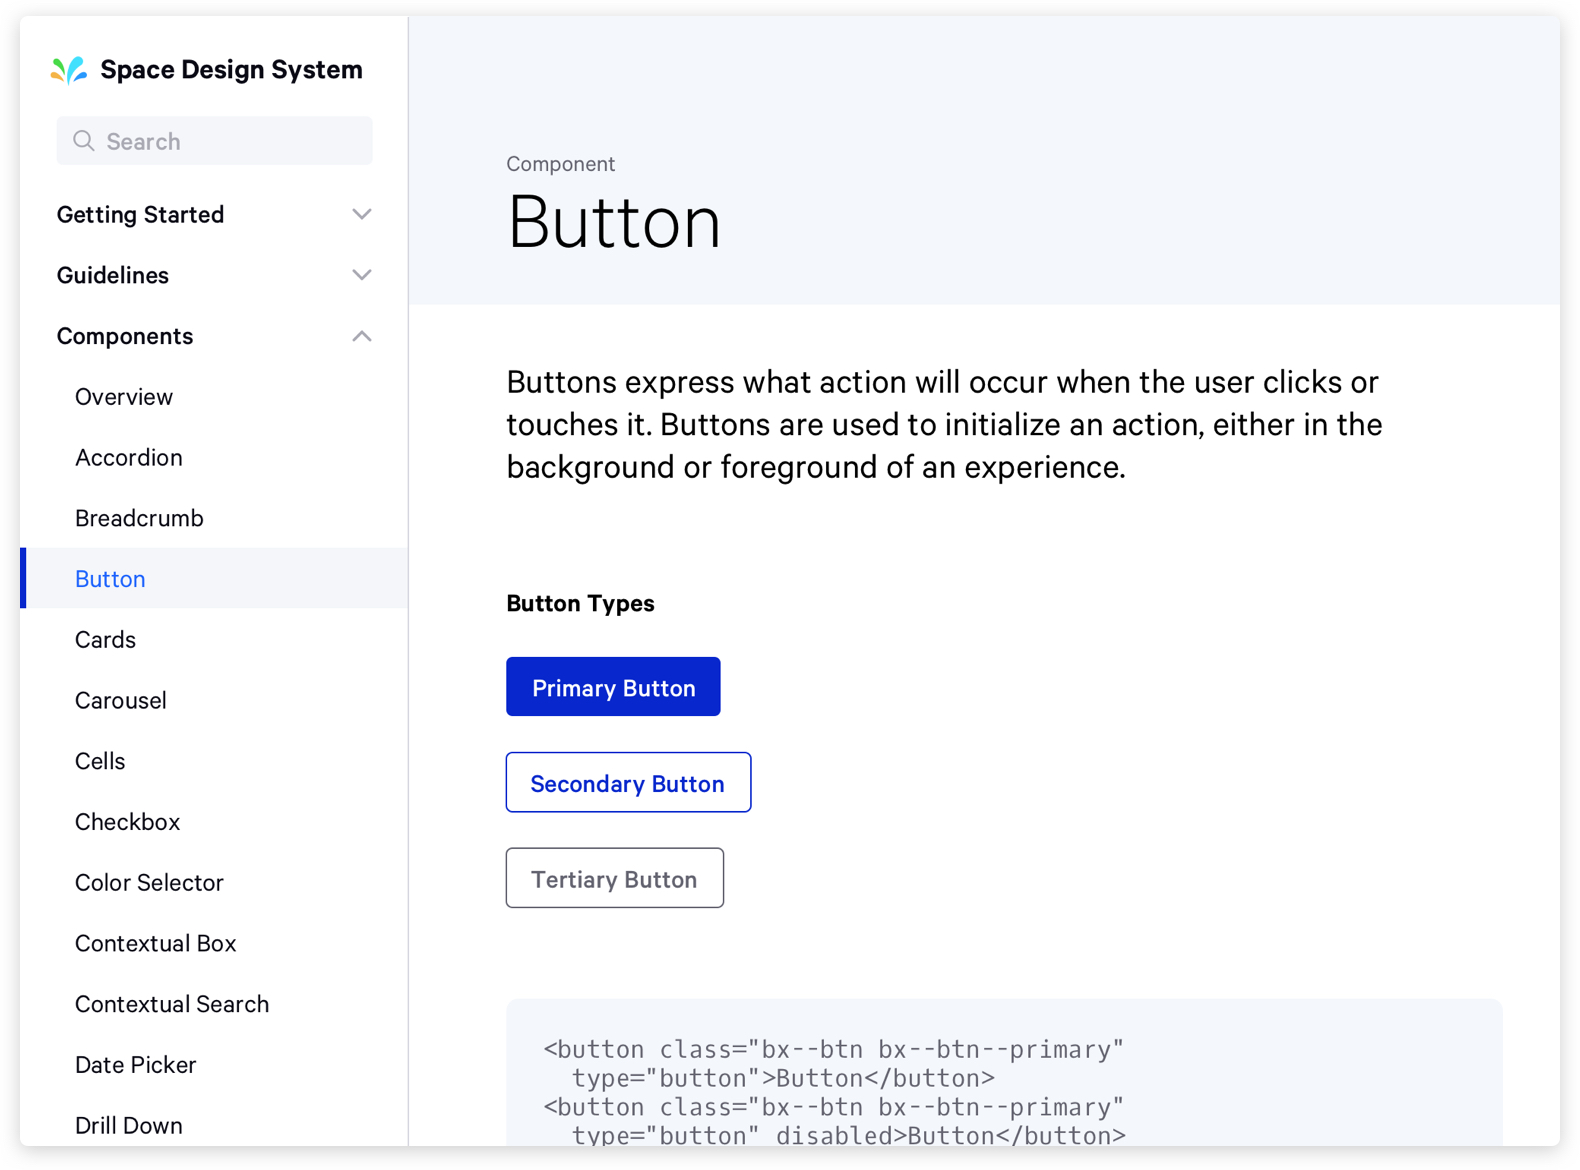Expand the Getting Started section chevron
The image size is (1580, 1170).
[x=361, y=214]
